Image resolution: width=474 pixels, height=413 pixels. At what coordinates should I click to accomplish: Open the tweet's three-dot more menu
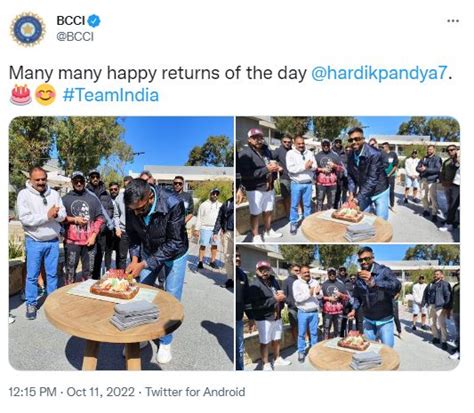point(453,21)
